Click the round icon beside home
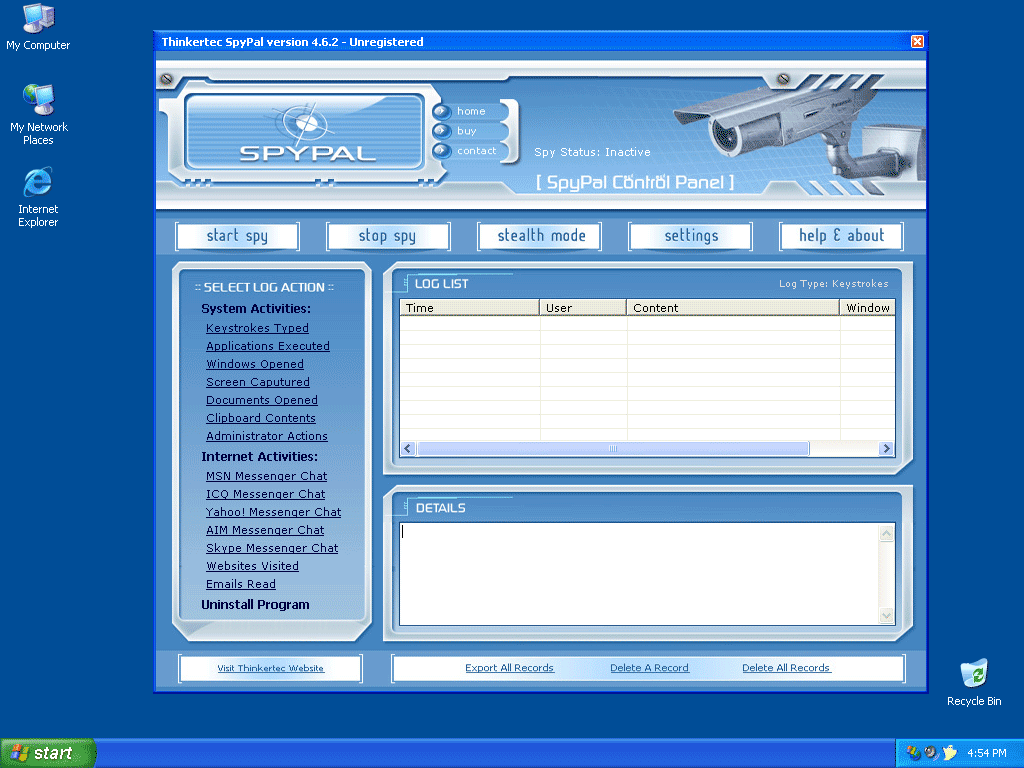 pyautogui.click(x=442, y=111)
